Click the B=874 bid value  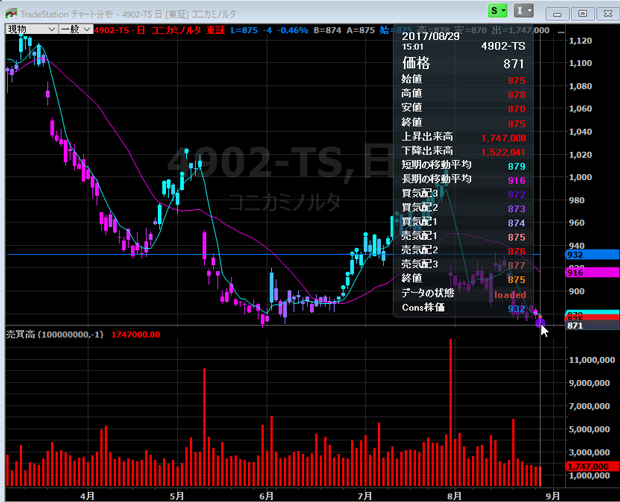(x=327, y=30)
